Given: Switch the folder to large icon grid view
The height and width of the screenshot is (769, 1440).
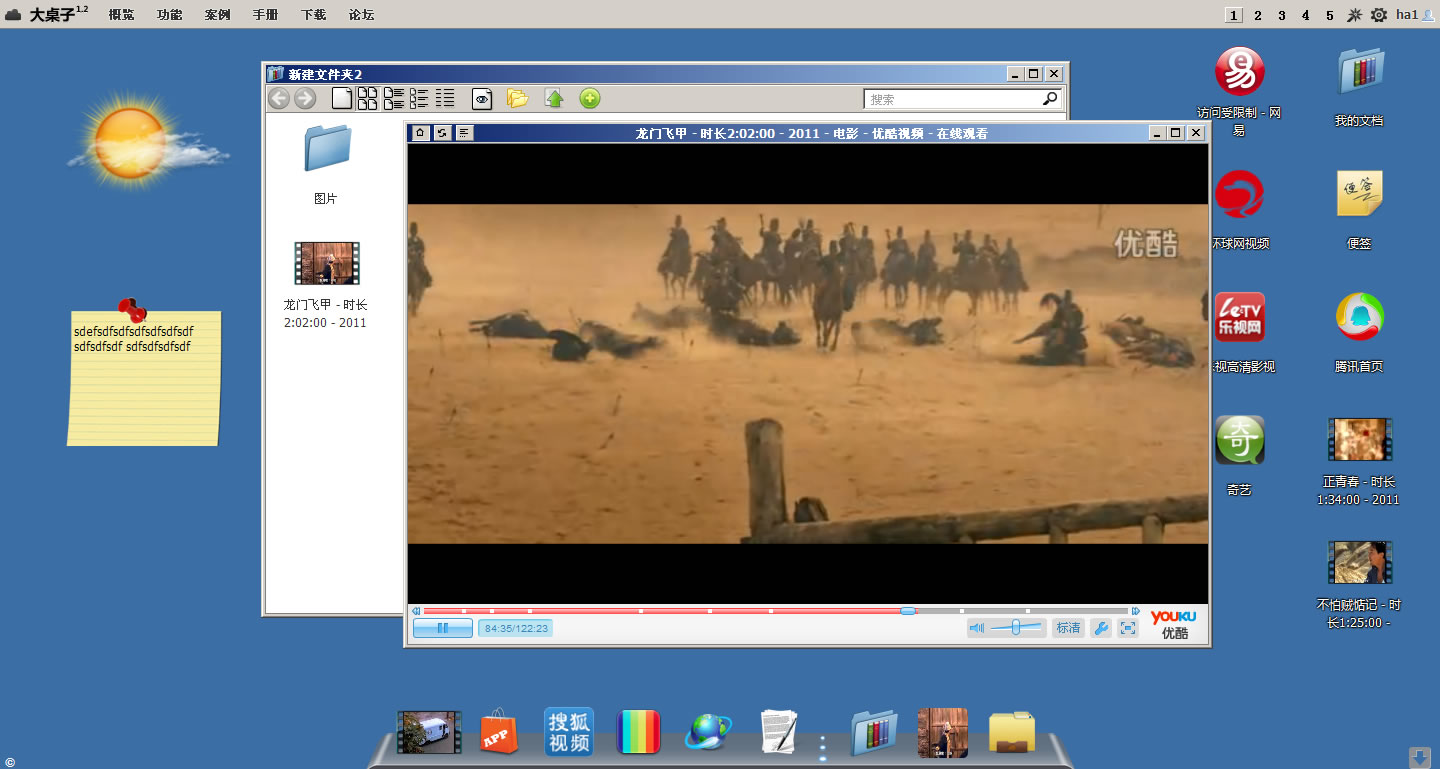Looking at the screenshot, I should click(368, 98).
